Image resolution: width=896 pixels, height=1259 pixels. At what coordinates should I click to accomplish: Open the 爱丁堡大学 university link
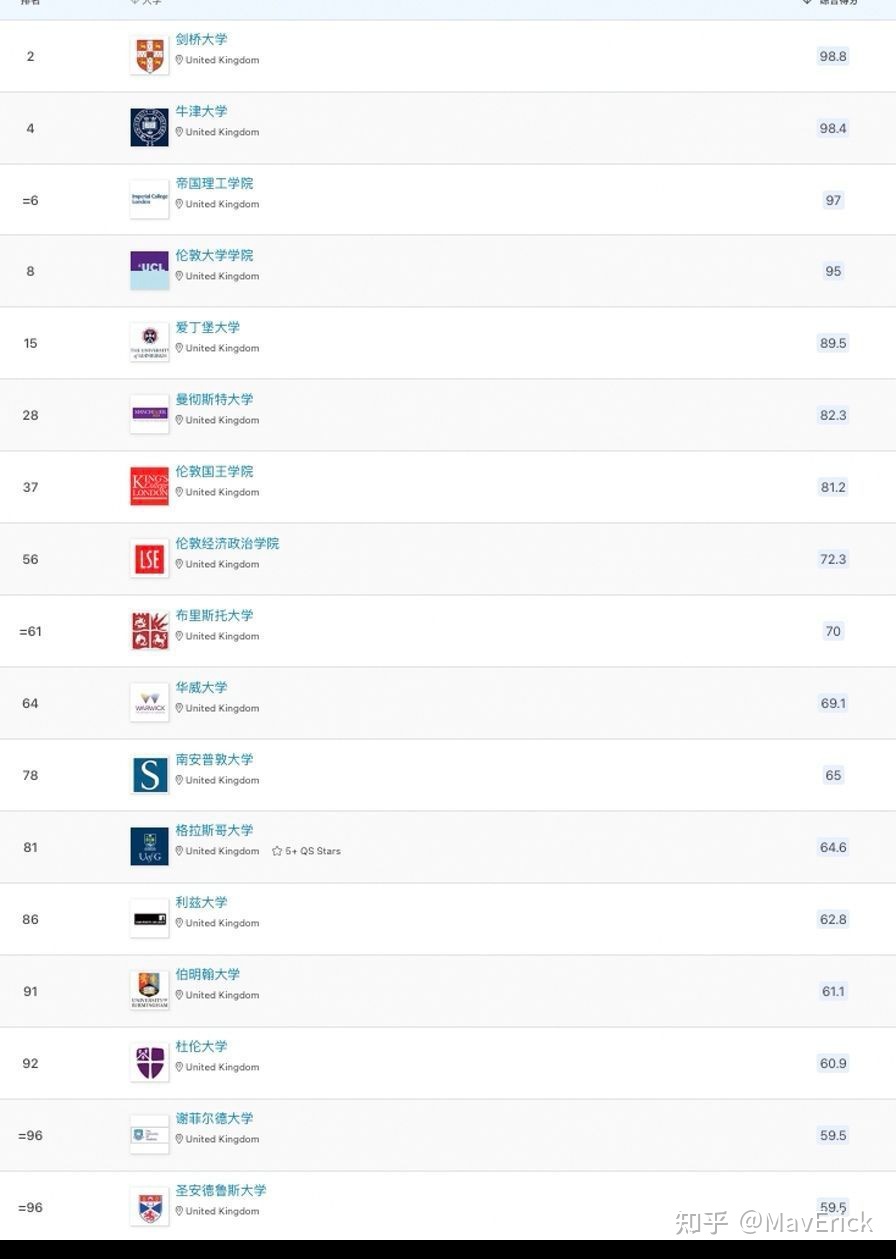207,327
